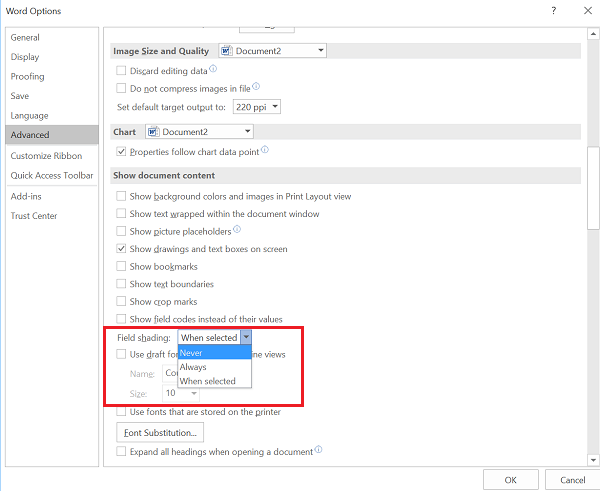Switch to Customize Ribbon section

46,156
